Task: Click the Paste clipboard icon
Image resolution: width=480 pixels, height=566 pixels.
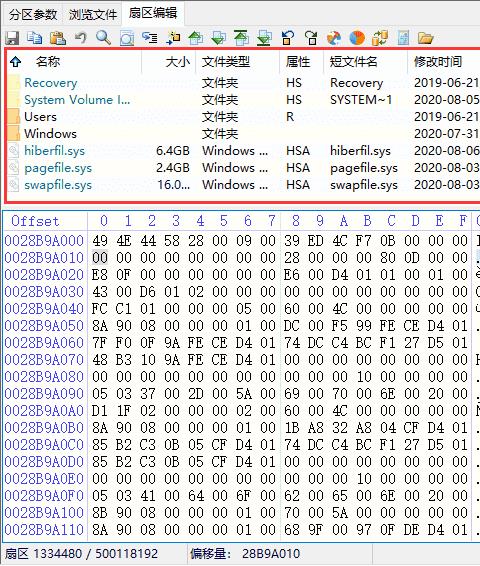Action: (58, 38)
